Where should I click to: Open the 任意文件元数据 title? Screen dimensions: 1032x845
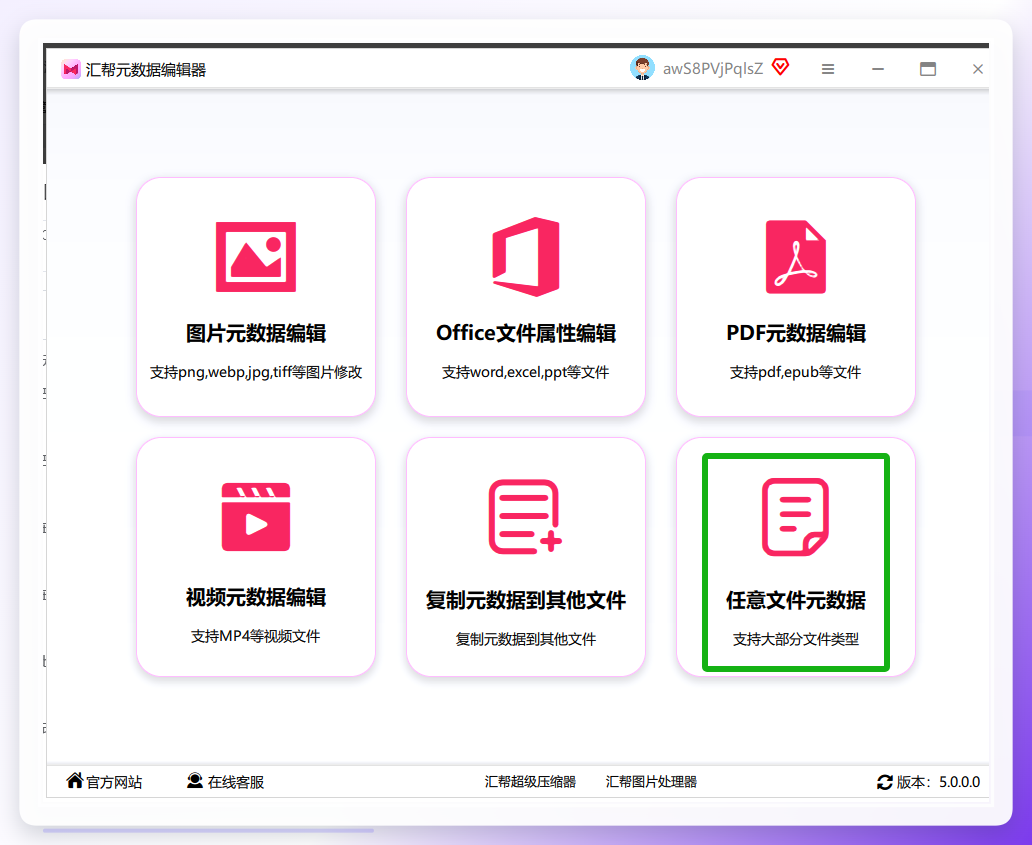(796, 600)
